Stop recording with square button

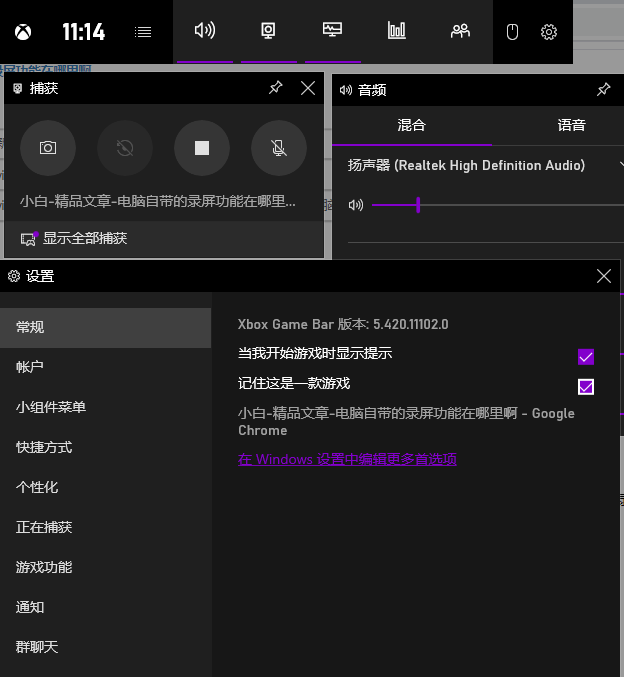click(x=202, y=148)
